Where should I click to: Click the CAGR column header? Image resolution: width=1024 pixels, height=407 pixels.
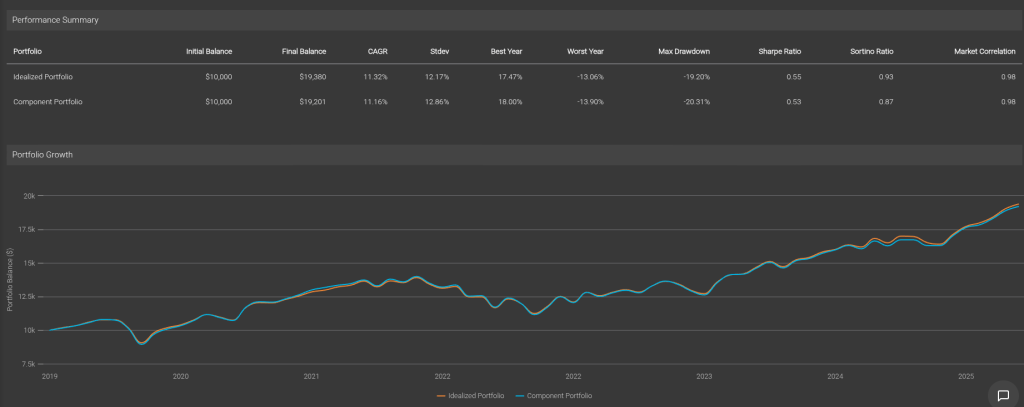[x=377, y=51]
